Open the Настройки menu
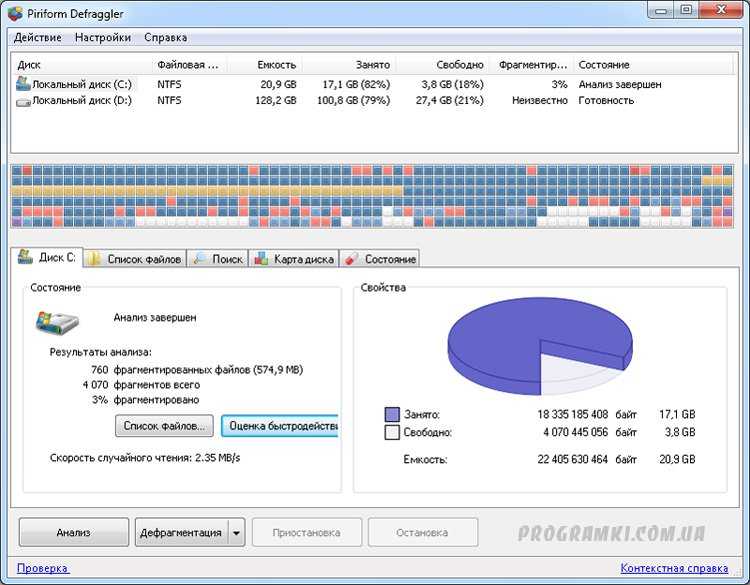Viewport: 750px width, 585px height. 103,37
